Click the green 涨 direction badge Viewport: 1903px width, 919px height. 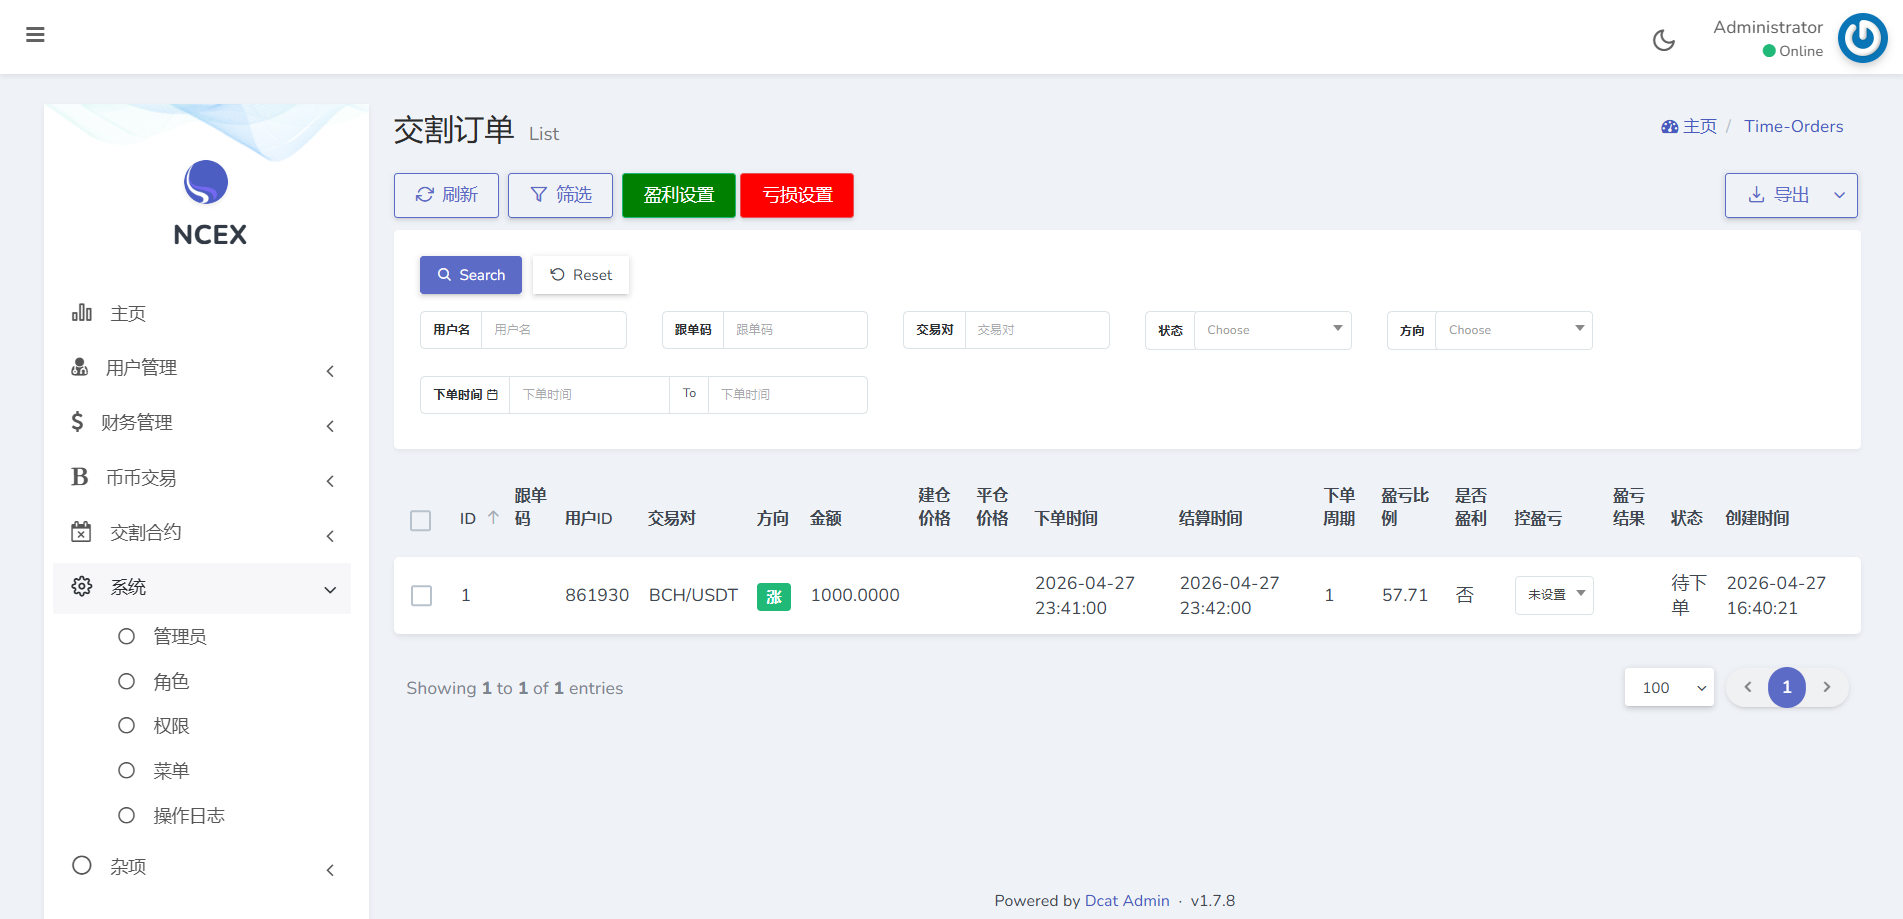773,596
